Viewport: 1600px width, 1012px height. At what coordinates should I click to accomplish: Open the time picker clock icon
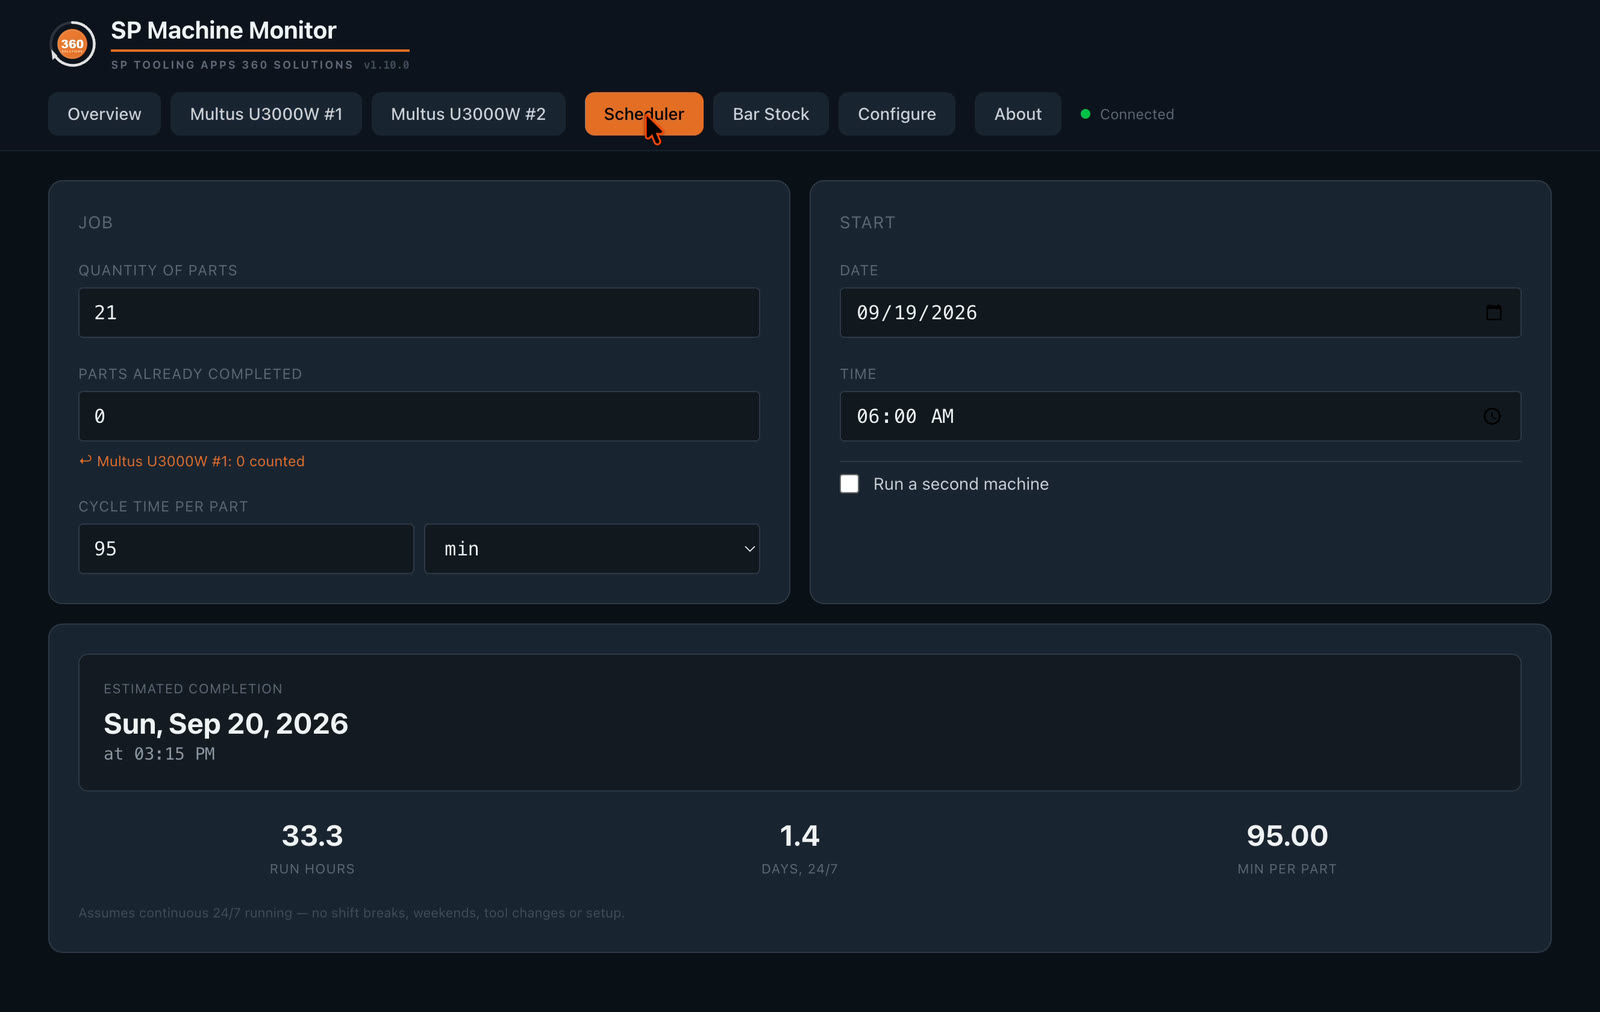1492,416
